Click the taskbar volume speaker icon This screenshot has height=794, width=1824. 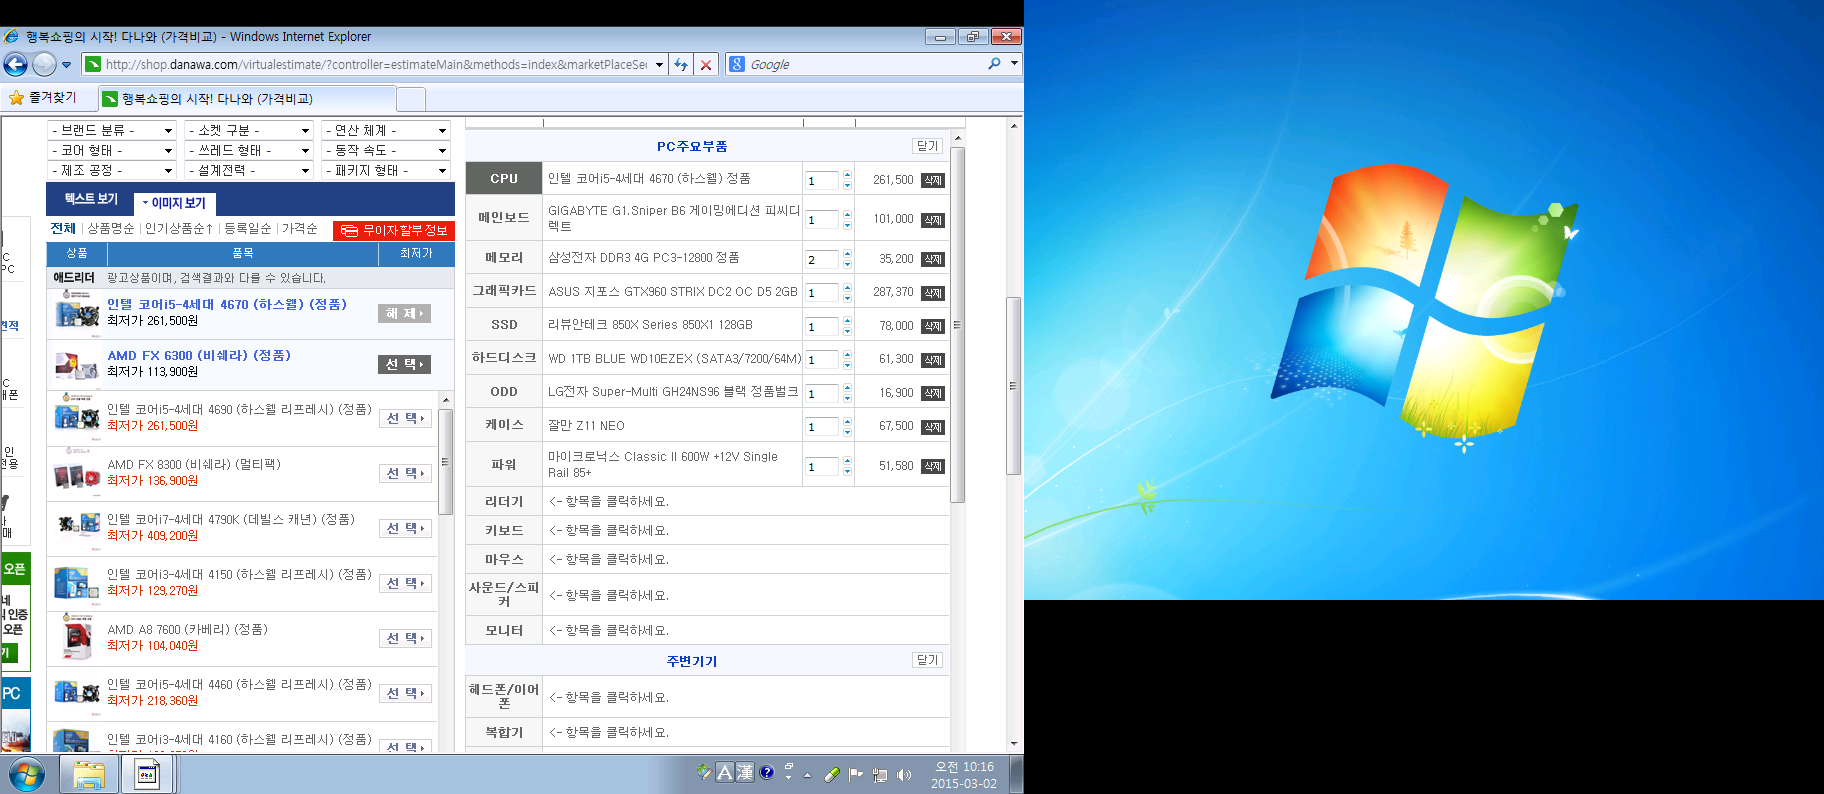[x=905, y=775]
